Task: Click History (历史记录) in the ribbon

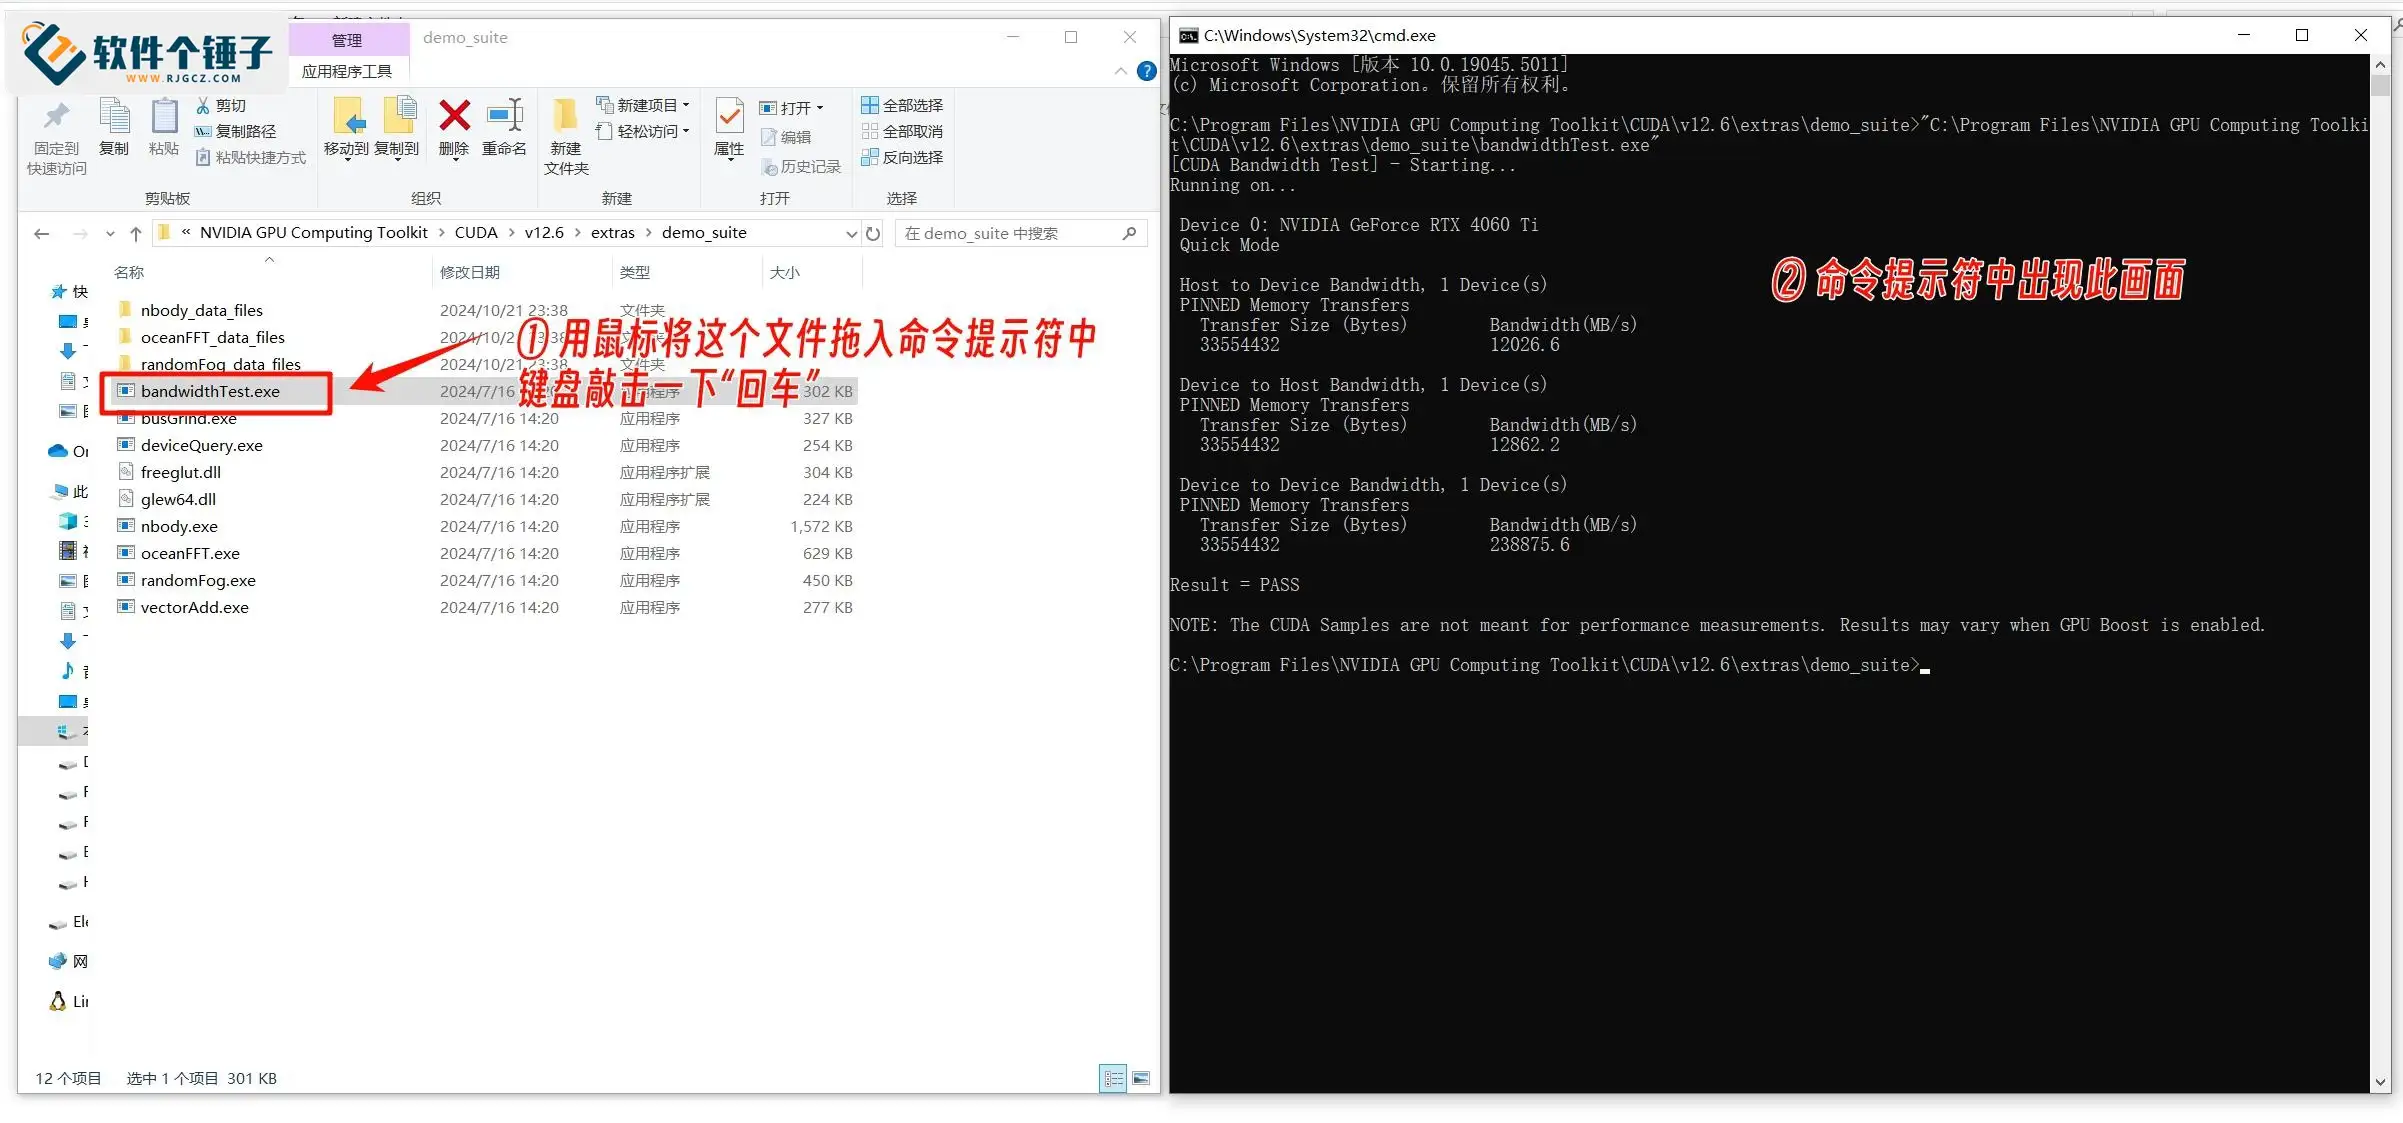Action: [801, 166]
